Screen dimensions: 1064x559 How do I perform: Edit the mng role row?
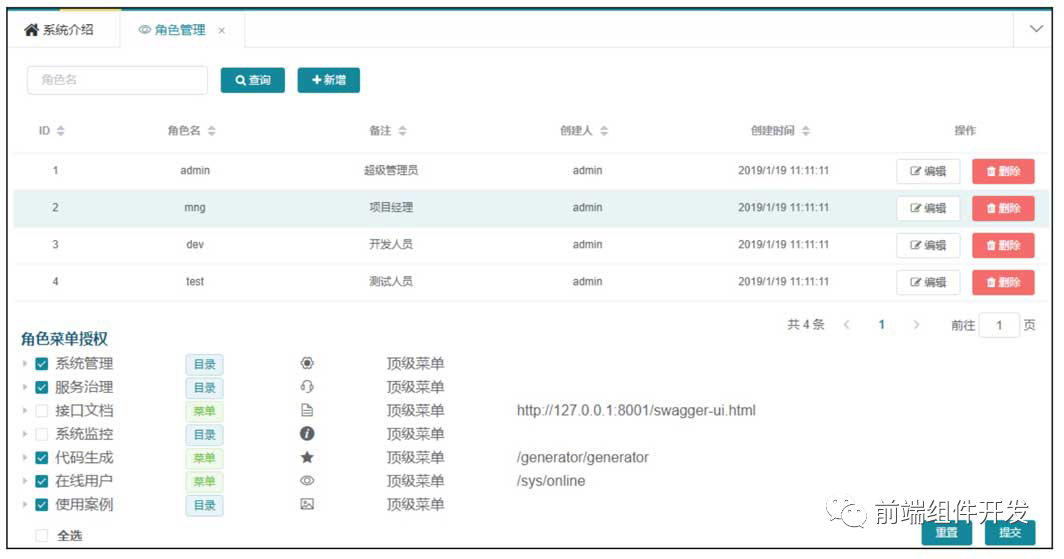[x=928, y=208]
